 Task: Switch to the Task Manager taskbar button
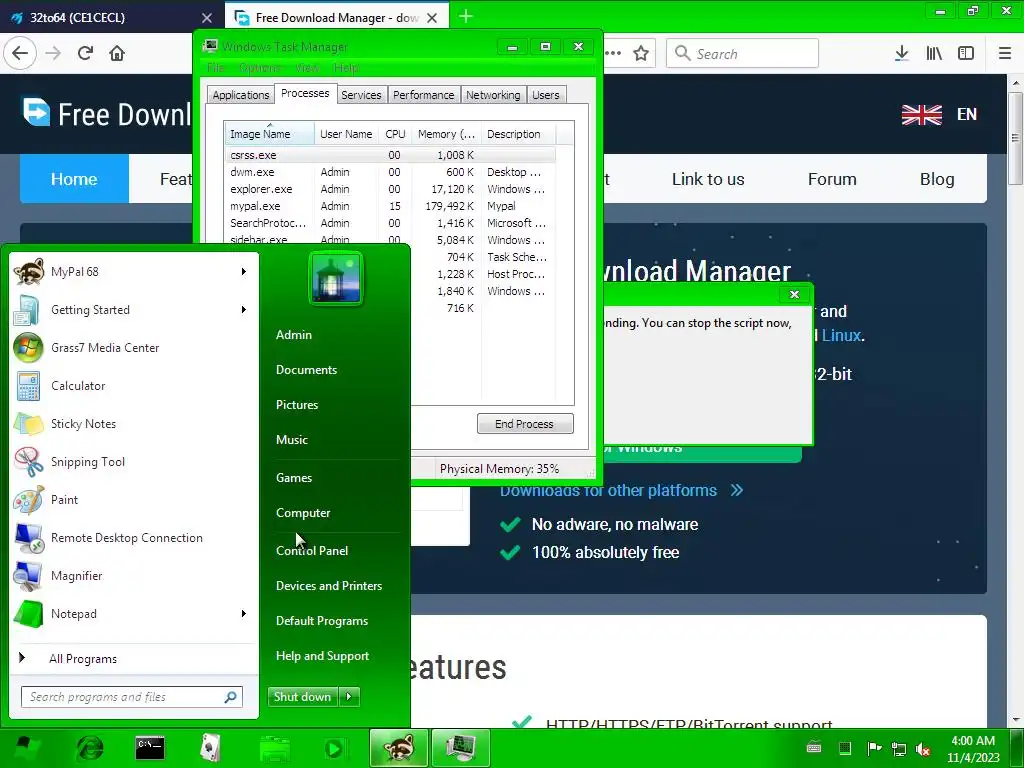[460, 748]
